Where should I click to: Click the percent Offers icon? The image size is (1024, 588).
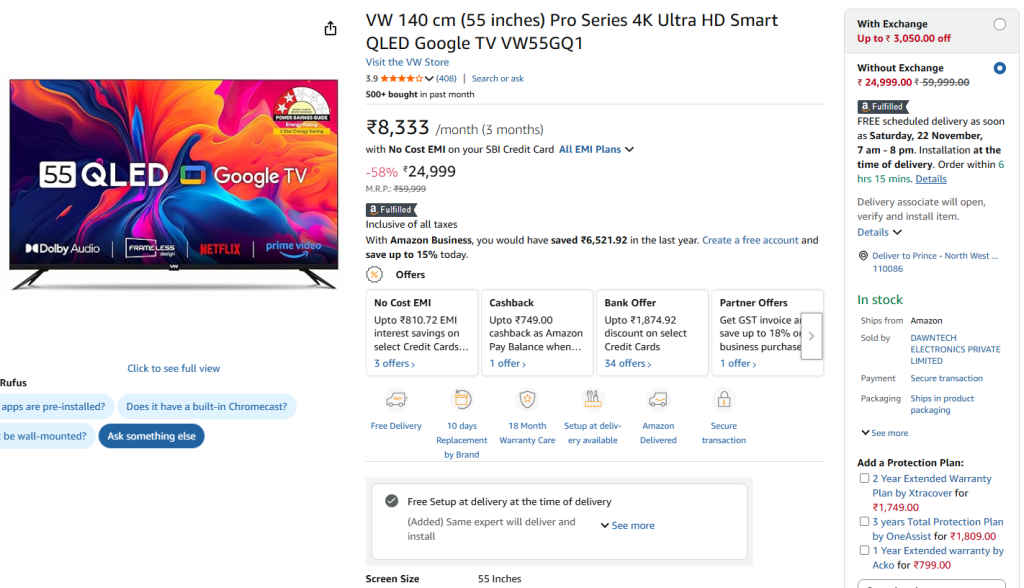click(374, 274)
